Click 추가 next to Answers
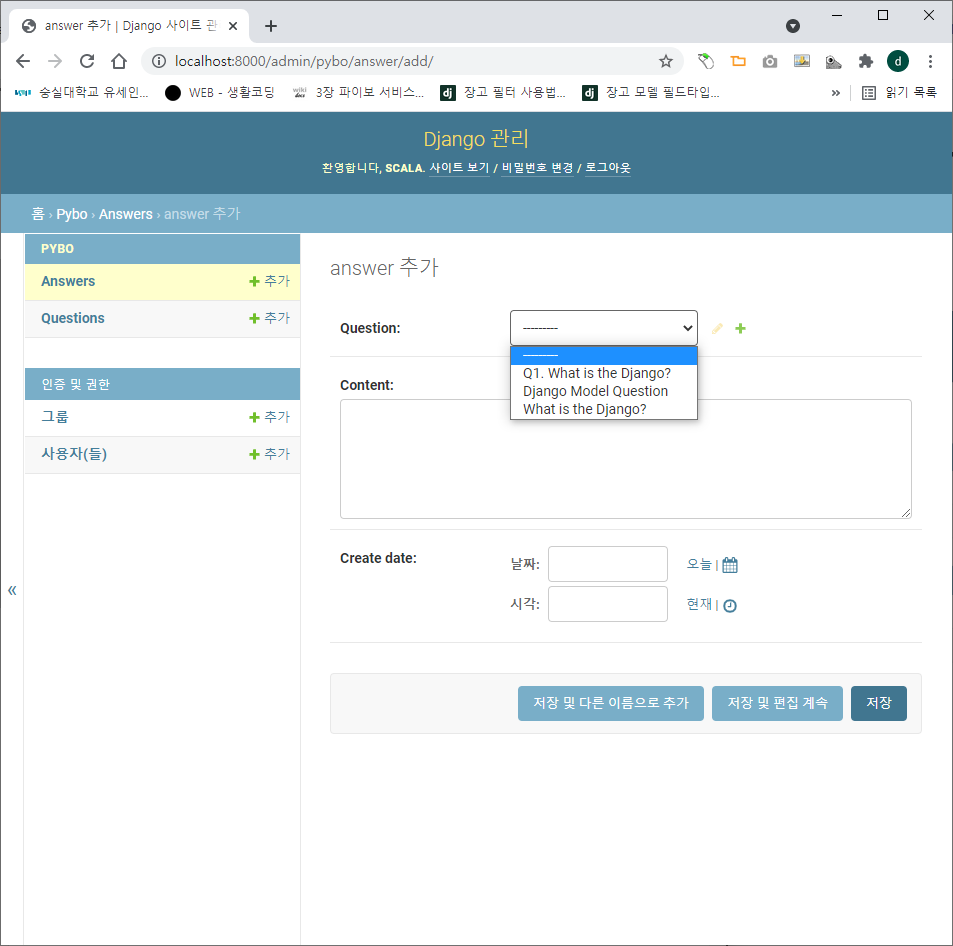 (270, 281)
